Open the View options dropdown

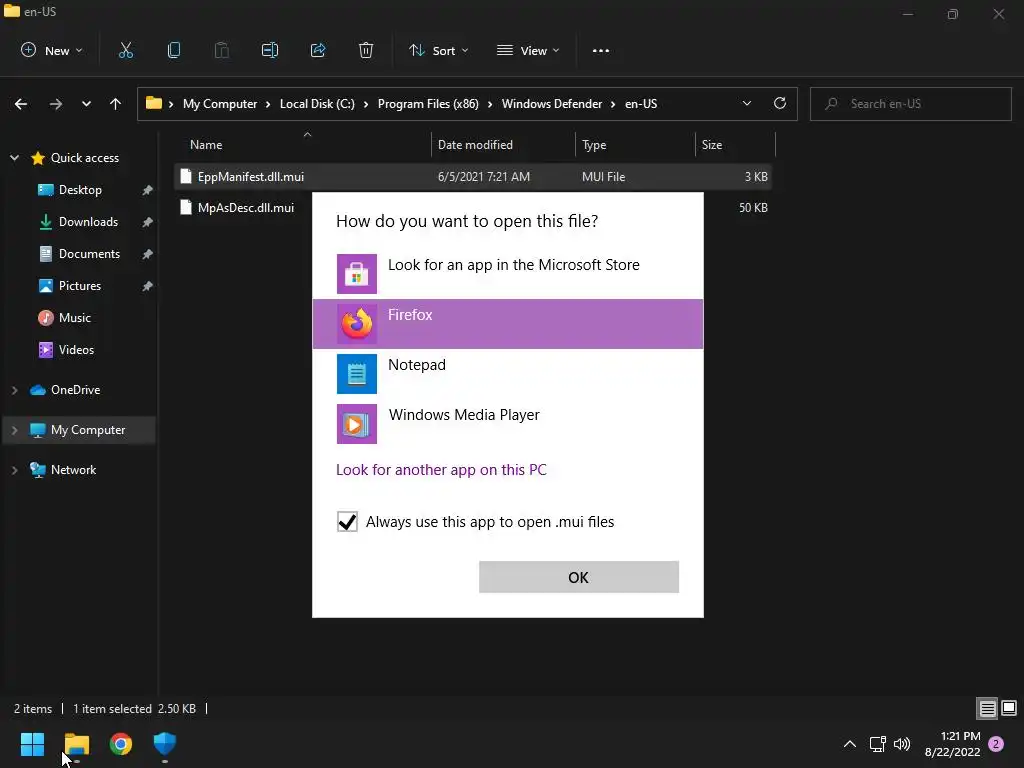tap(528, 50)
